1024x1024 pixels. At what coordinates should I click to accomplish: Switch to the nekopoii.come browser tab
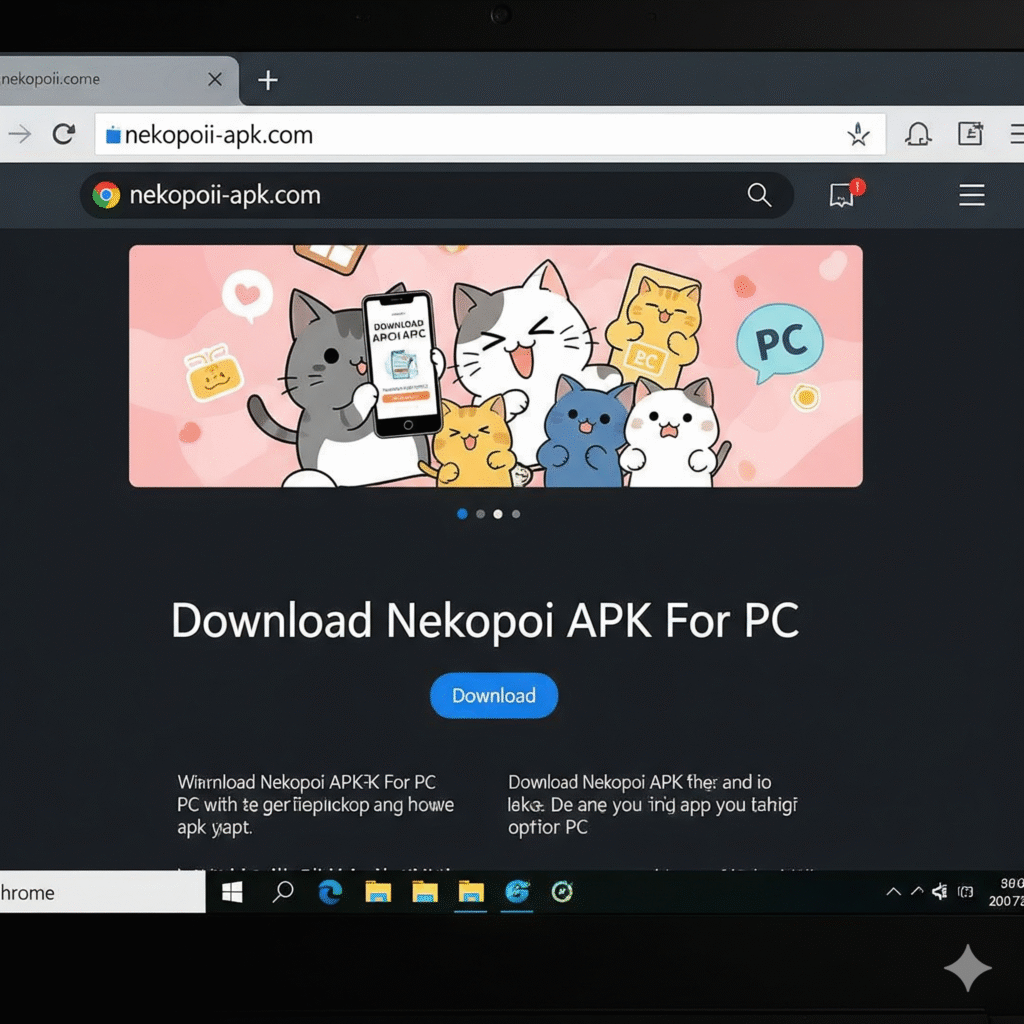coord(100,79)
